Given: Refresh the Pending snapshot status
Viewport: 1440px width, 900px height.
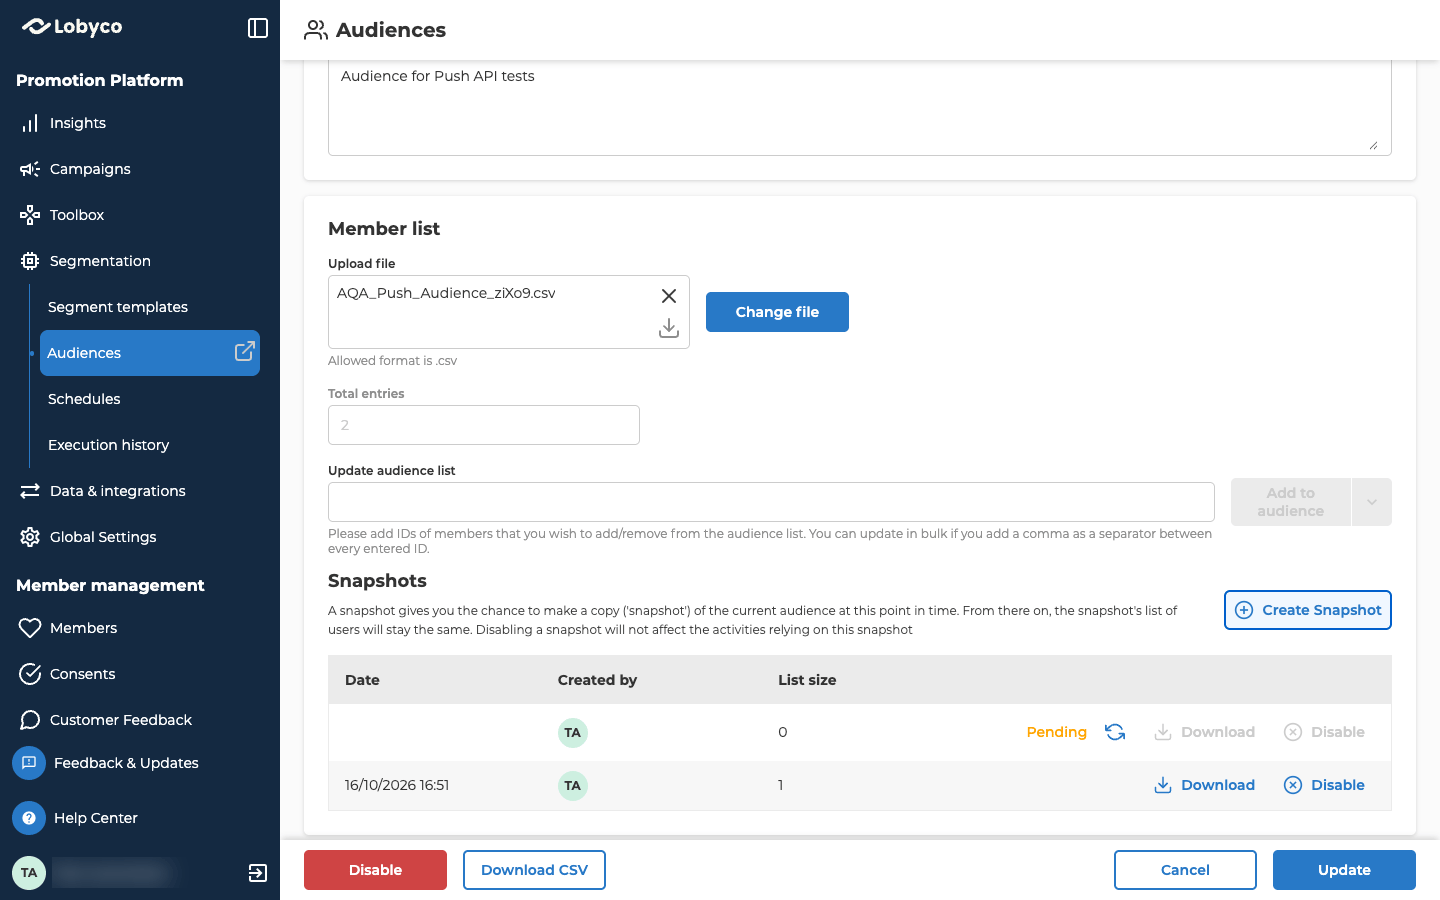Looking at the screenshot, I should (x=1115, y=732).
